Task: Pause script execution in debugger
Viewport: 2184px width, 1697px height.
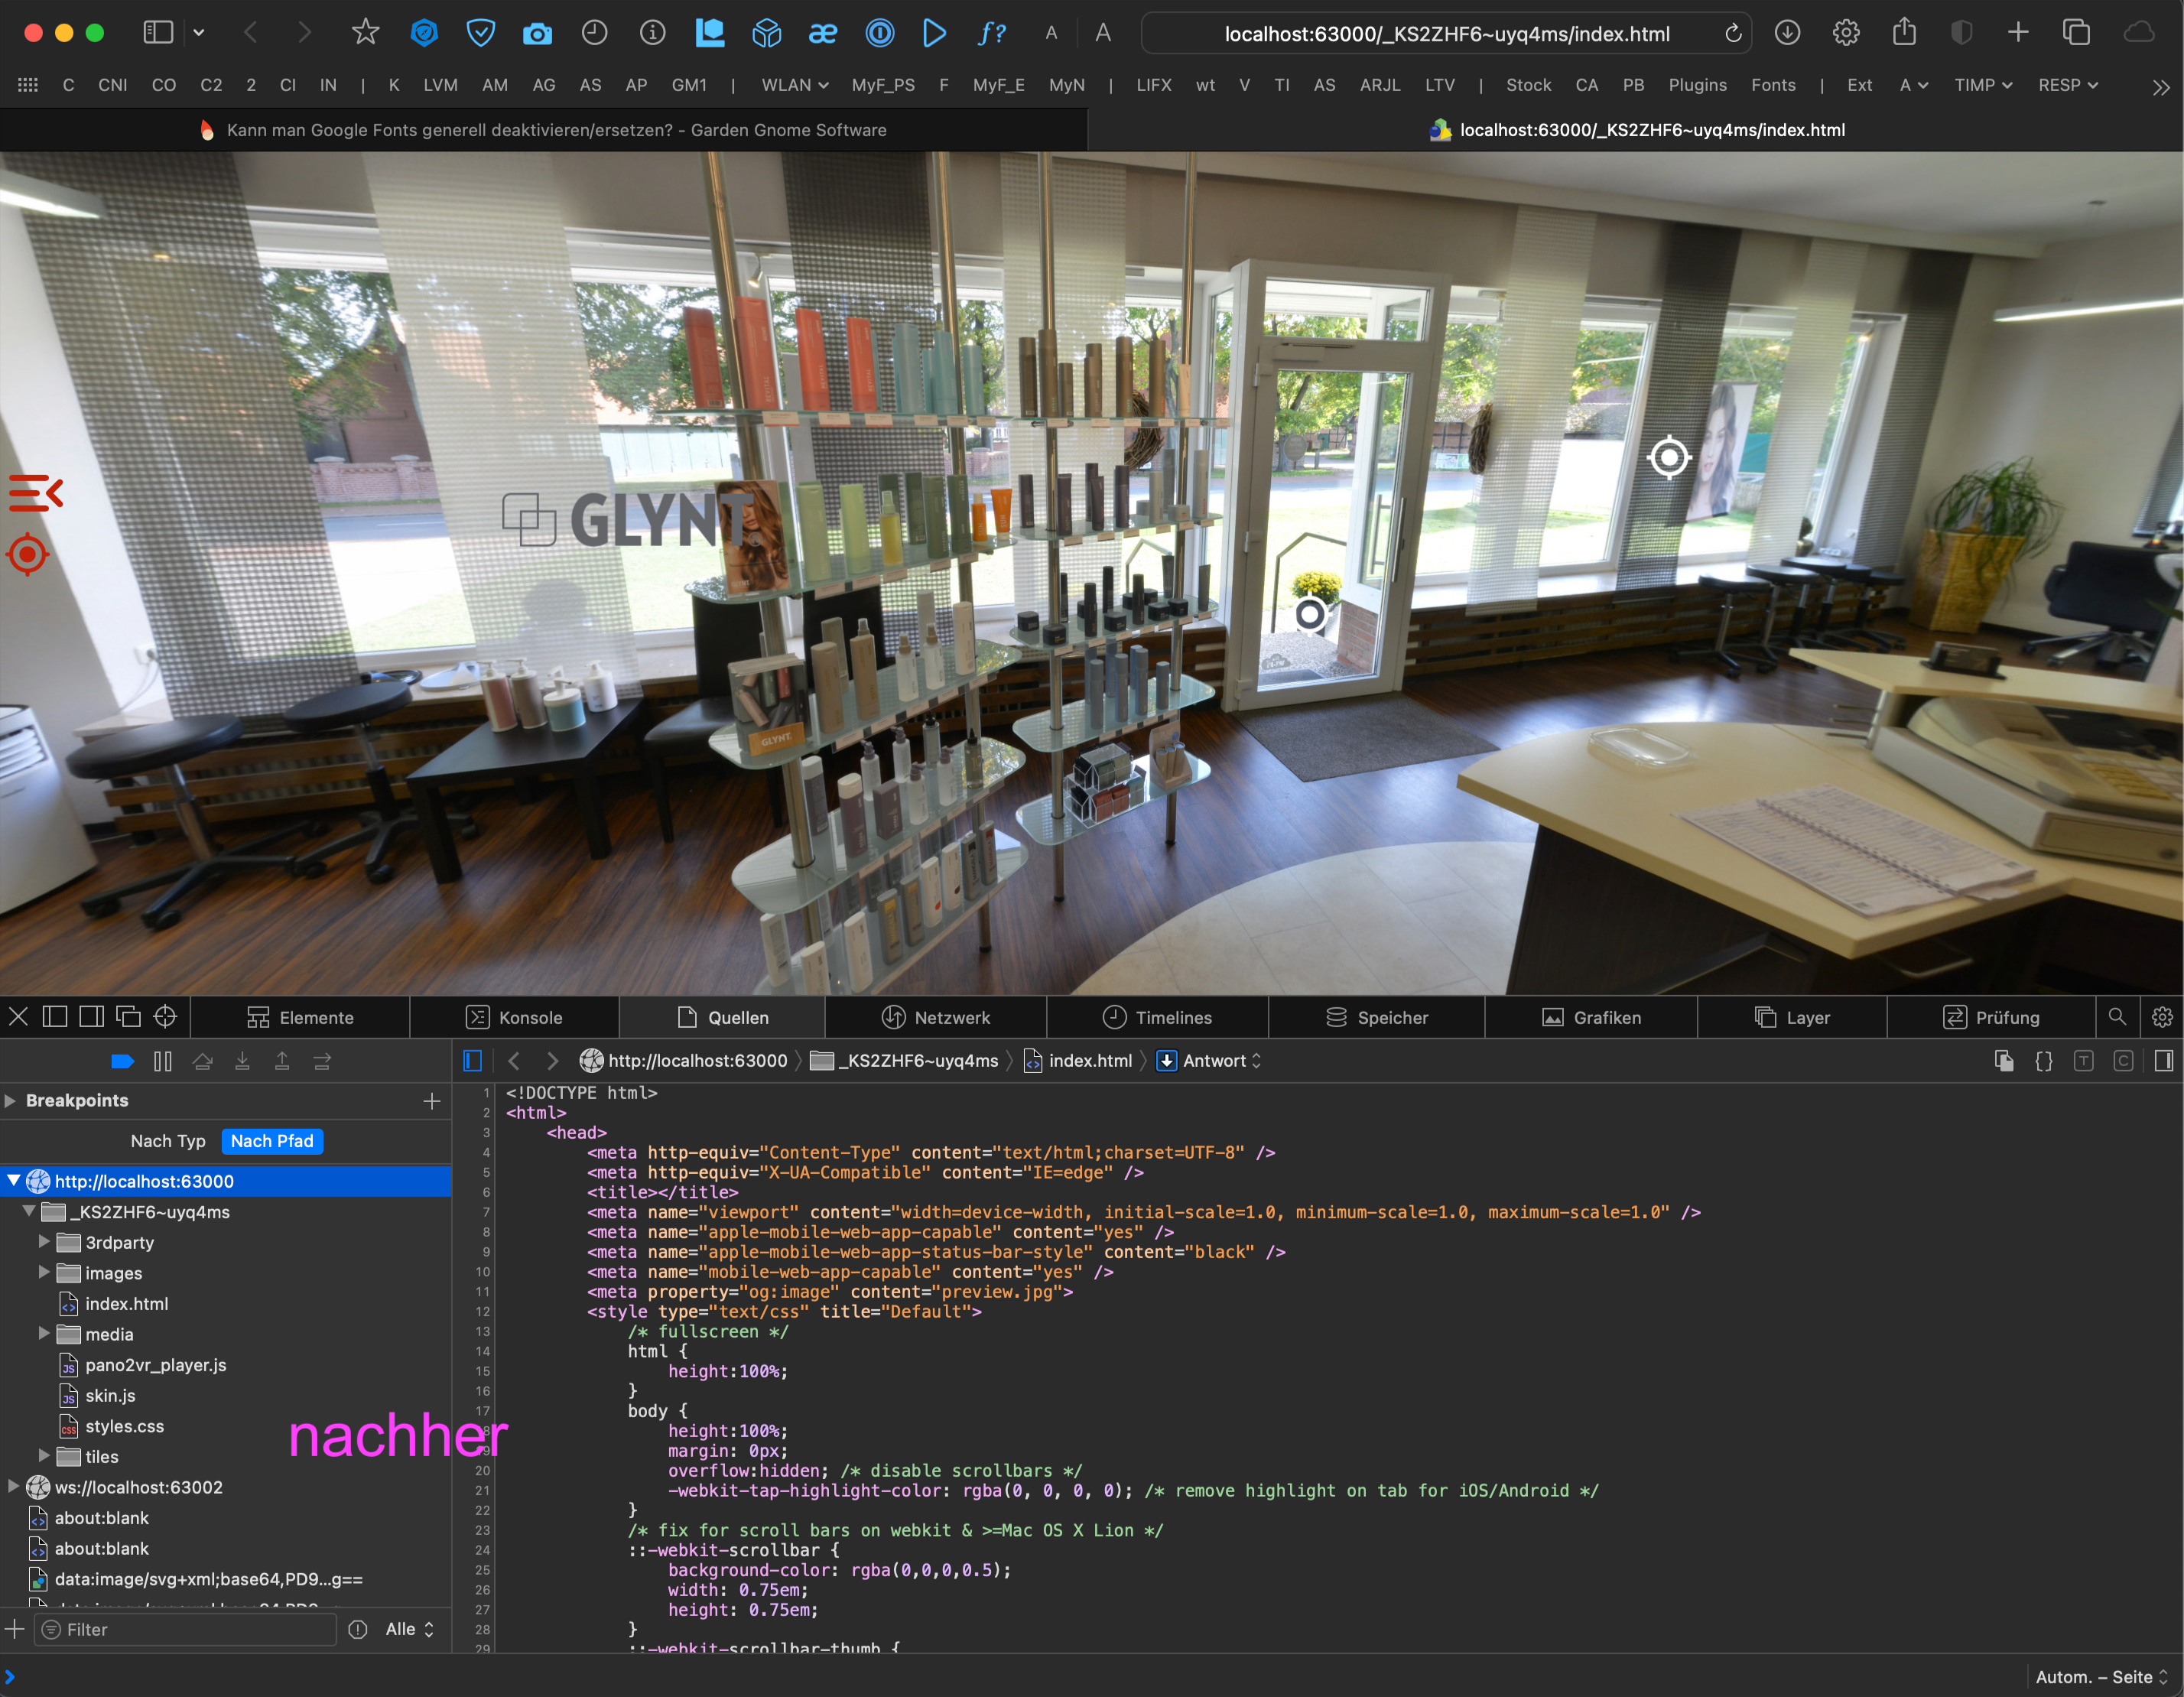Action: coord(162,1061)
